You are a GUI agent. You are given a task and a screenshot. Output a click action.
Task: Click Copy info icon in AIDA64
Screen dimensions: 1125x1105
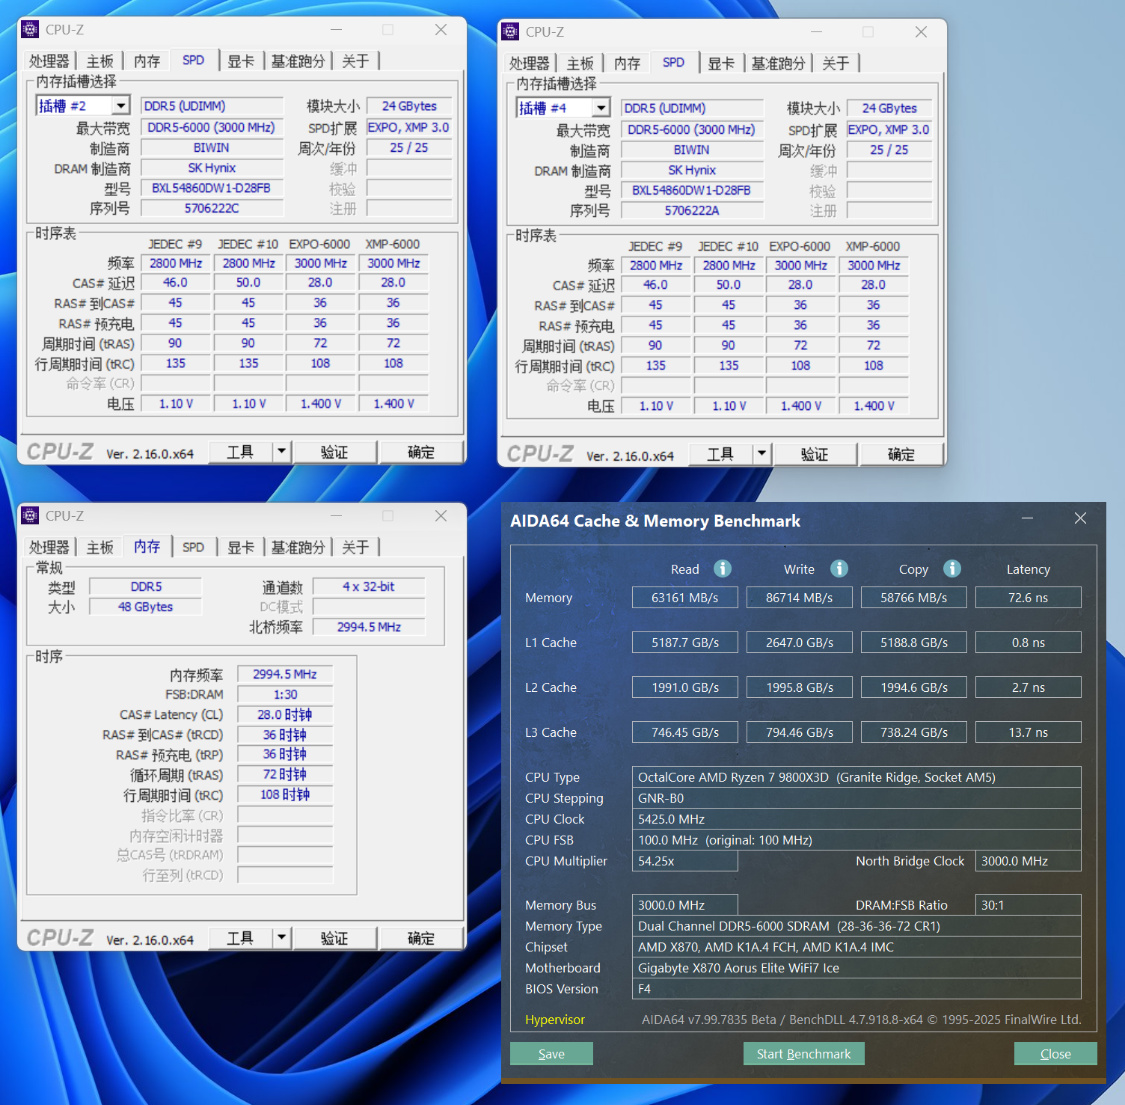pyautogui.click(x=952, y=569)
